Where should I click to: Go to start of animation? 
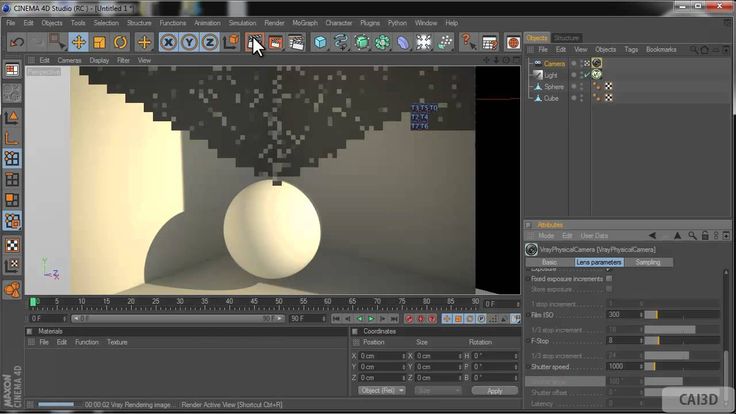(336, 319)
